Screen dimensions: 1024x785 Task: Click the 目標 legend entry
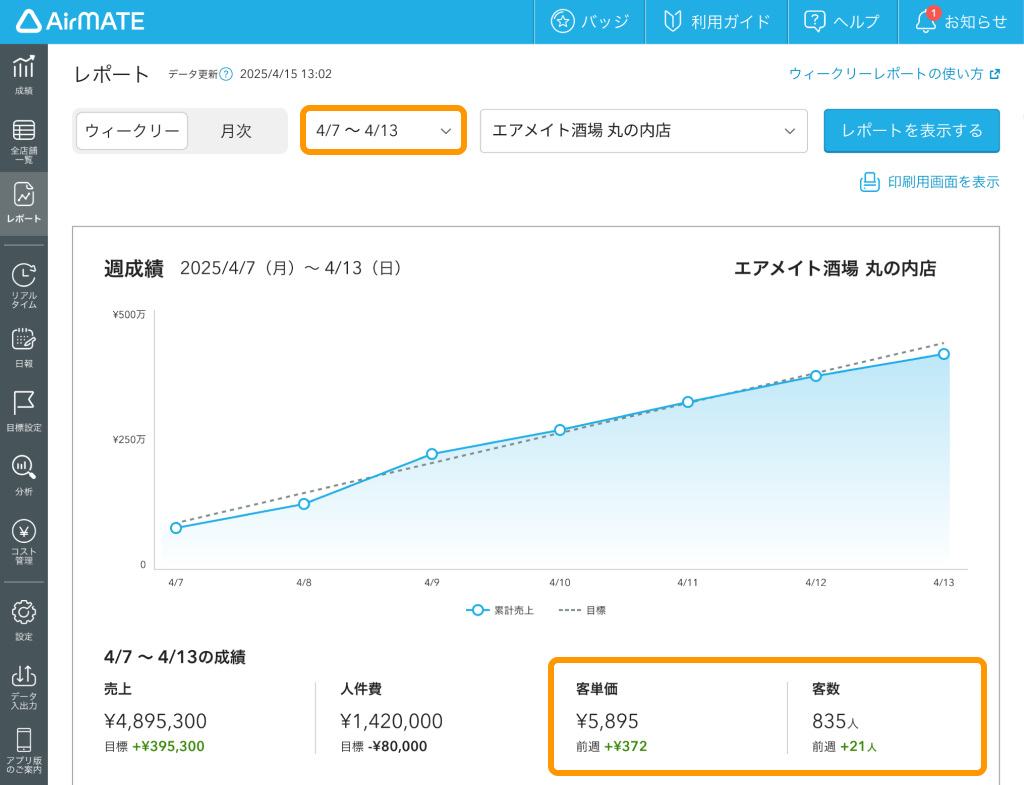click(x=582, y=610)
